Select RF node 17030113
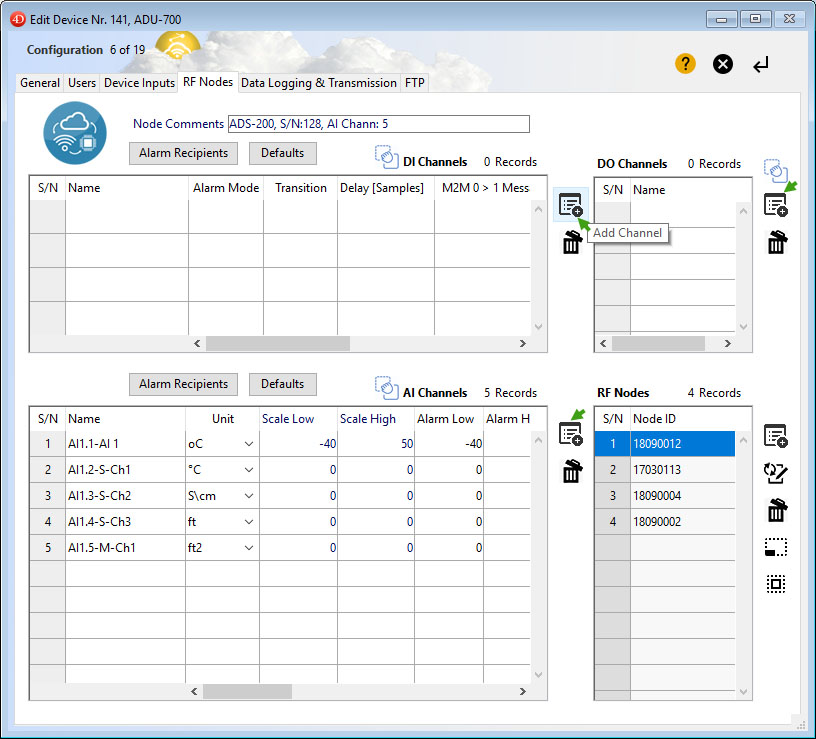Viewport: 816px width, 739px height. point(665,470)
